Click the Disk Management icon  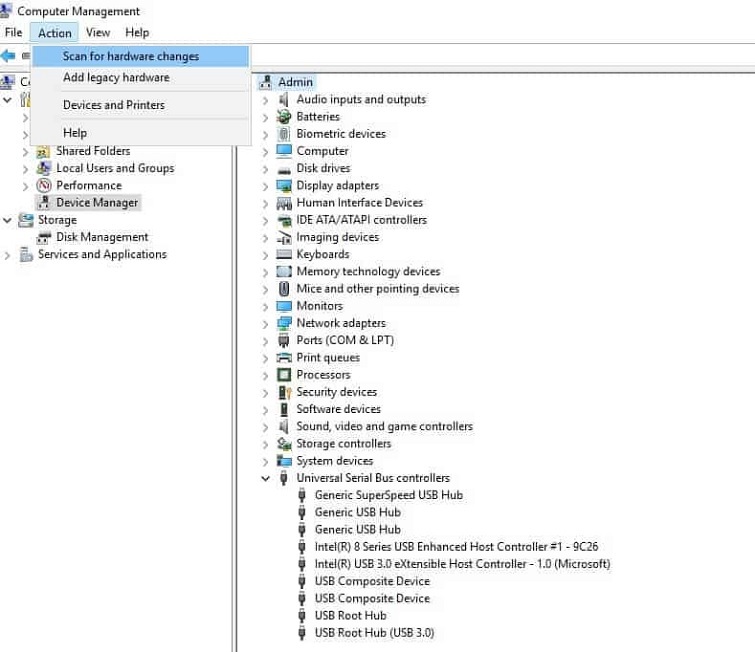[44, 238]
